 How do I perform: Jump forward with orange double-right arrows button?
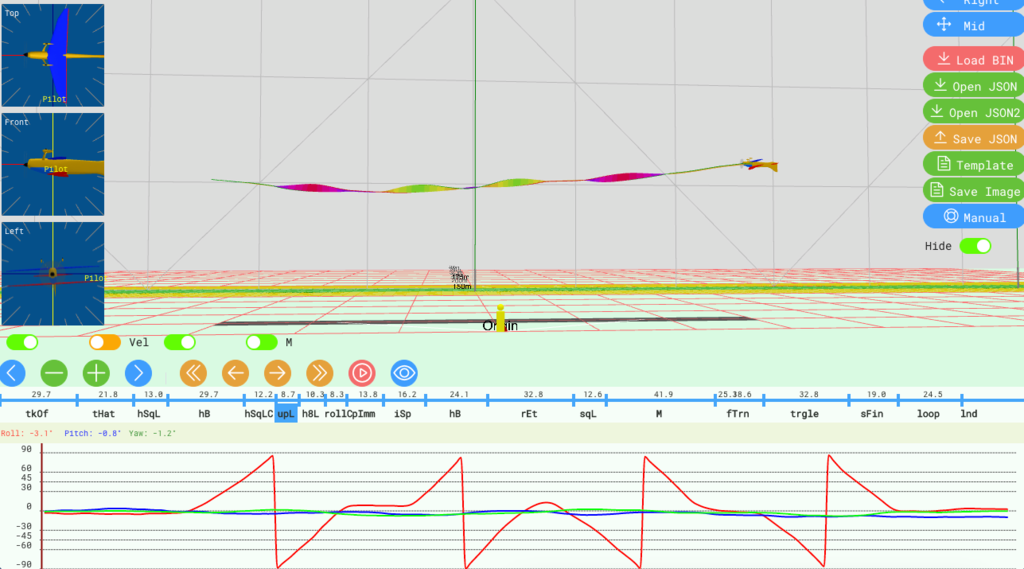319,373
